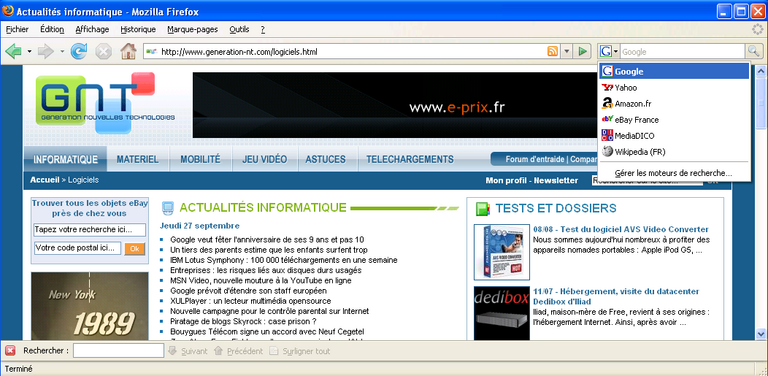Click the 'Votre code postal ici' field
The height and width of the screenshot is (376, 768).
point(77,248)
